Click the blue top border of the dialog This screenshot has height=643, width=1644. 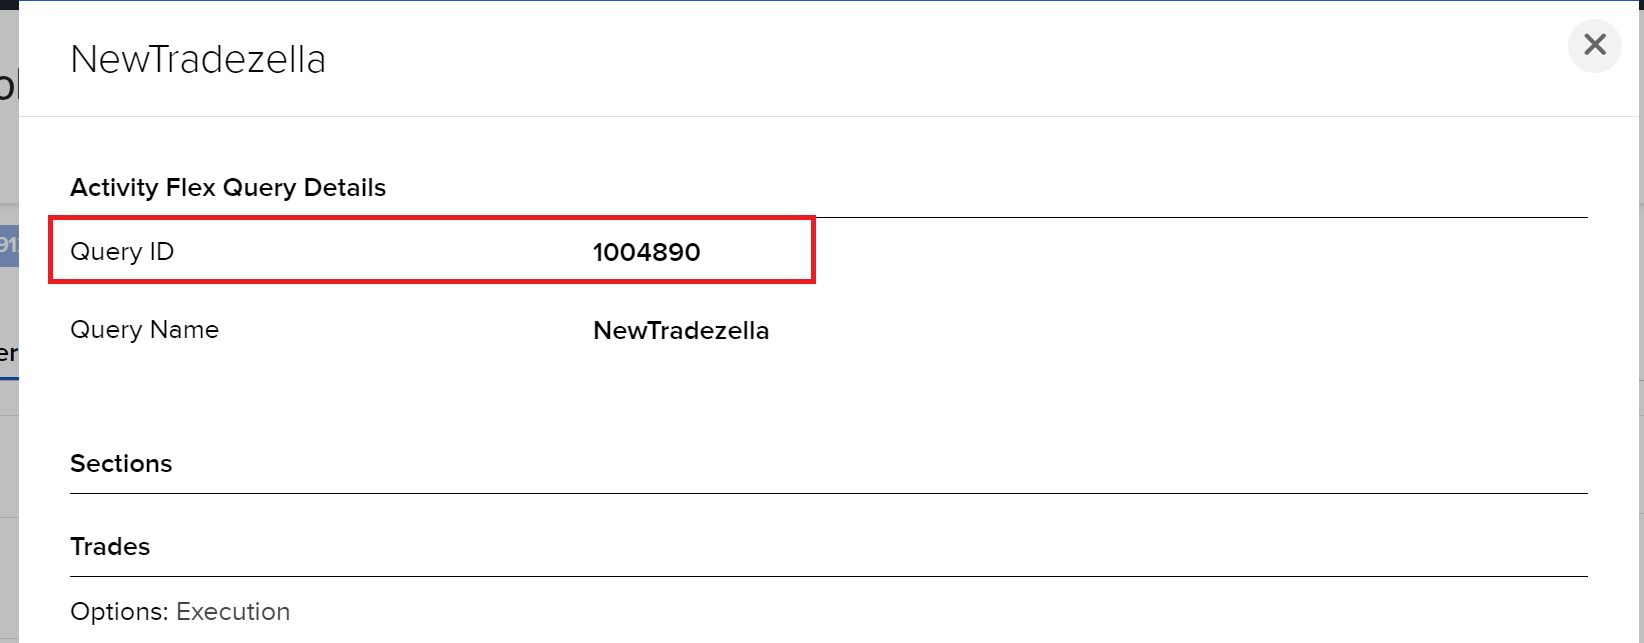(828, 1)
